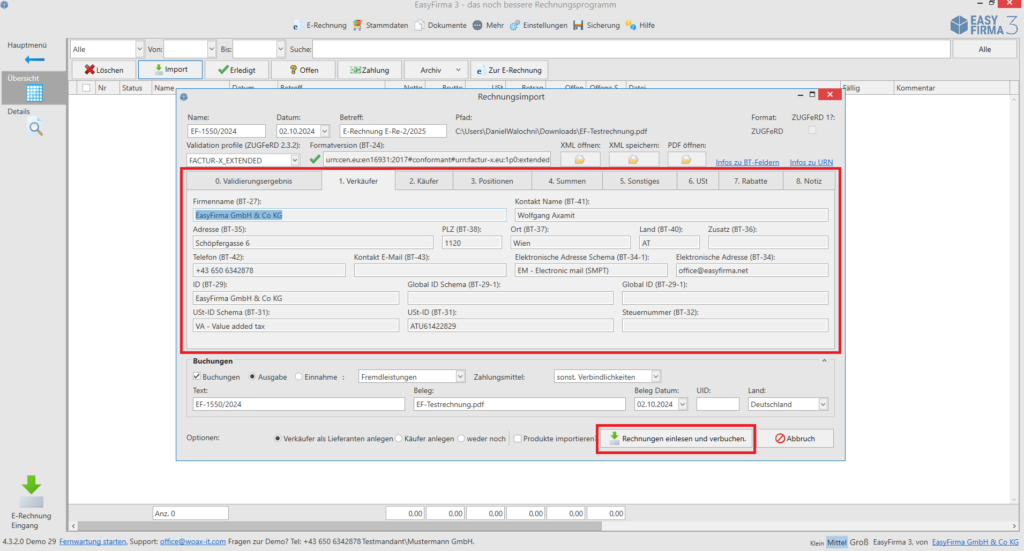Click the Import button

coord(170,70)
